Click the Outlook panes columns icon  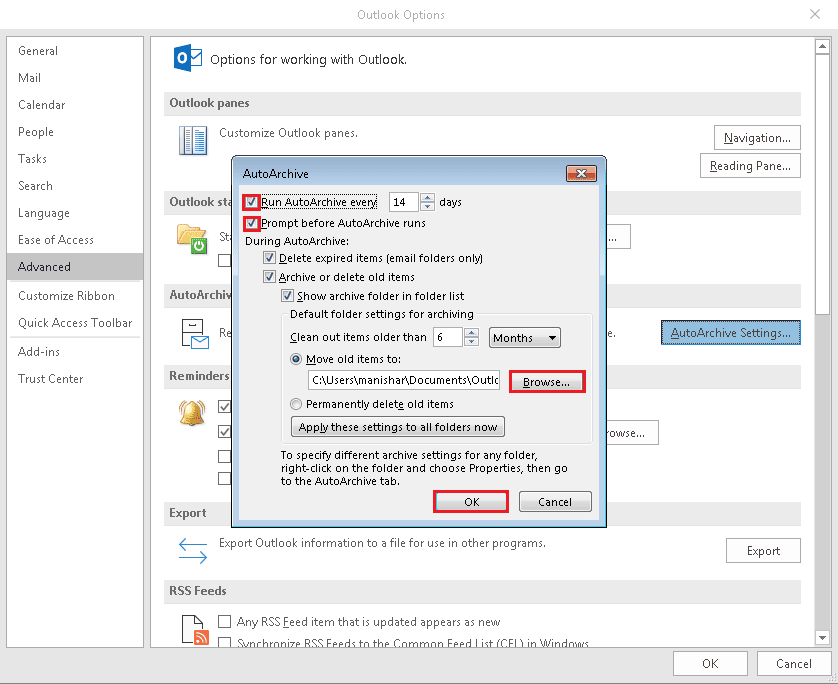tap(193, 141)
